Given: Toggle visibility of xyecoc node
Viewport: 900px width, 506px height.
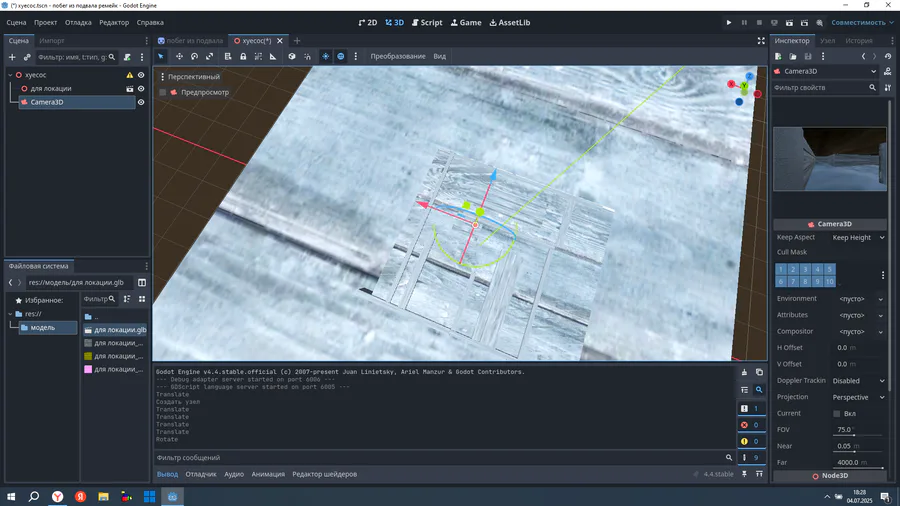Looking at the screenshot, I should [141, 75].
